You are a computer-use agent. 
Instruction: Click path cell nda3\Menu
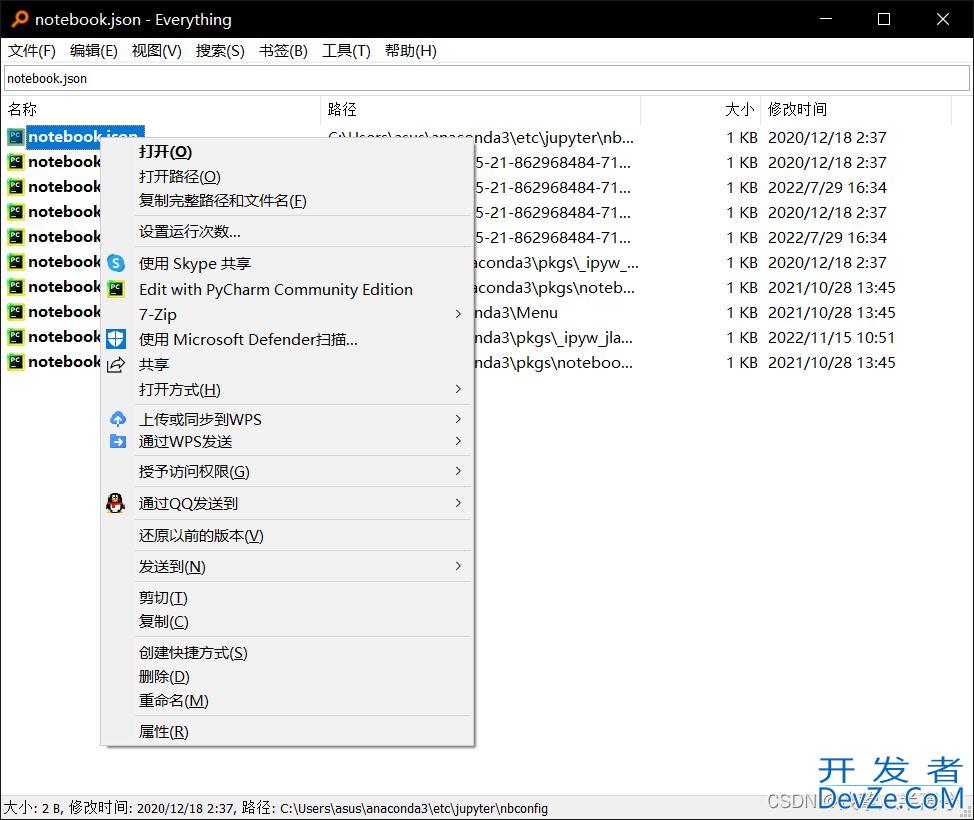pos(516,313)
